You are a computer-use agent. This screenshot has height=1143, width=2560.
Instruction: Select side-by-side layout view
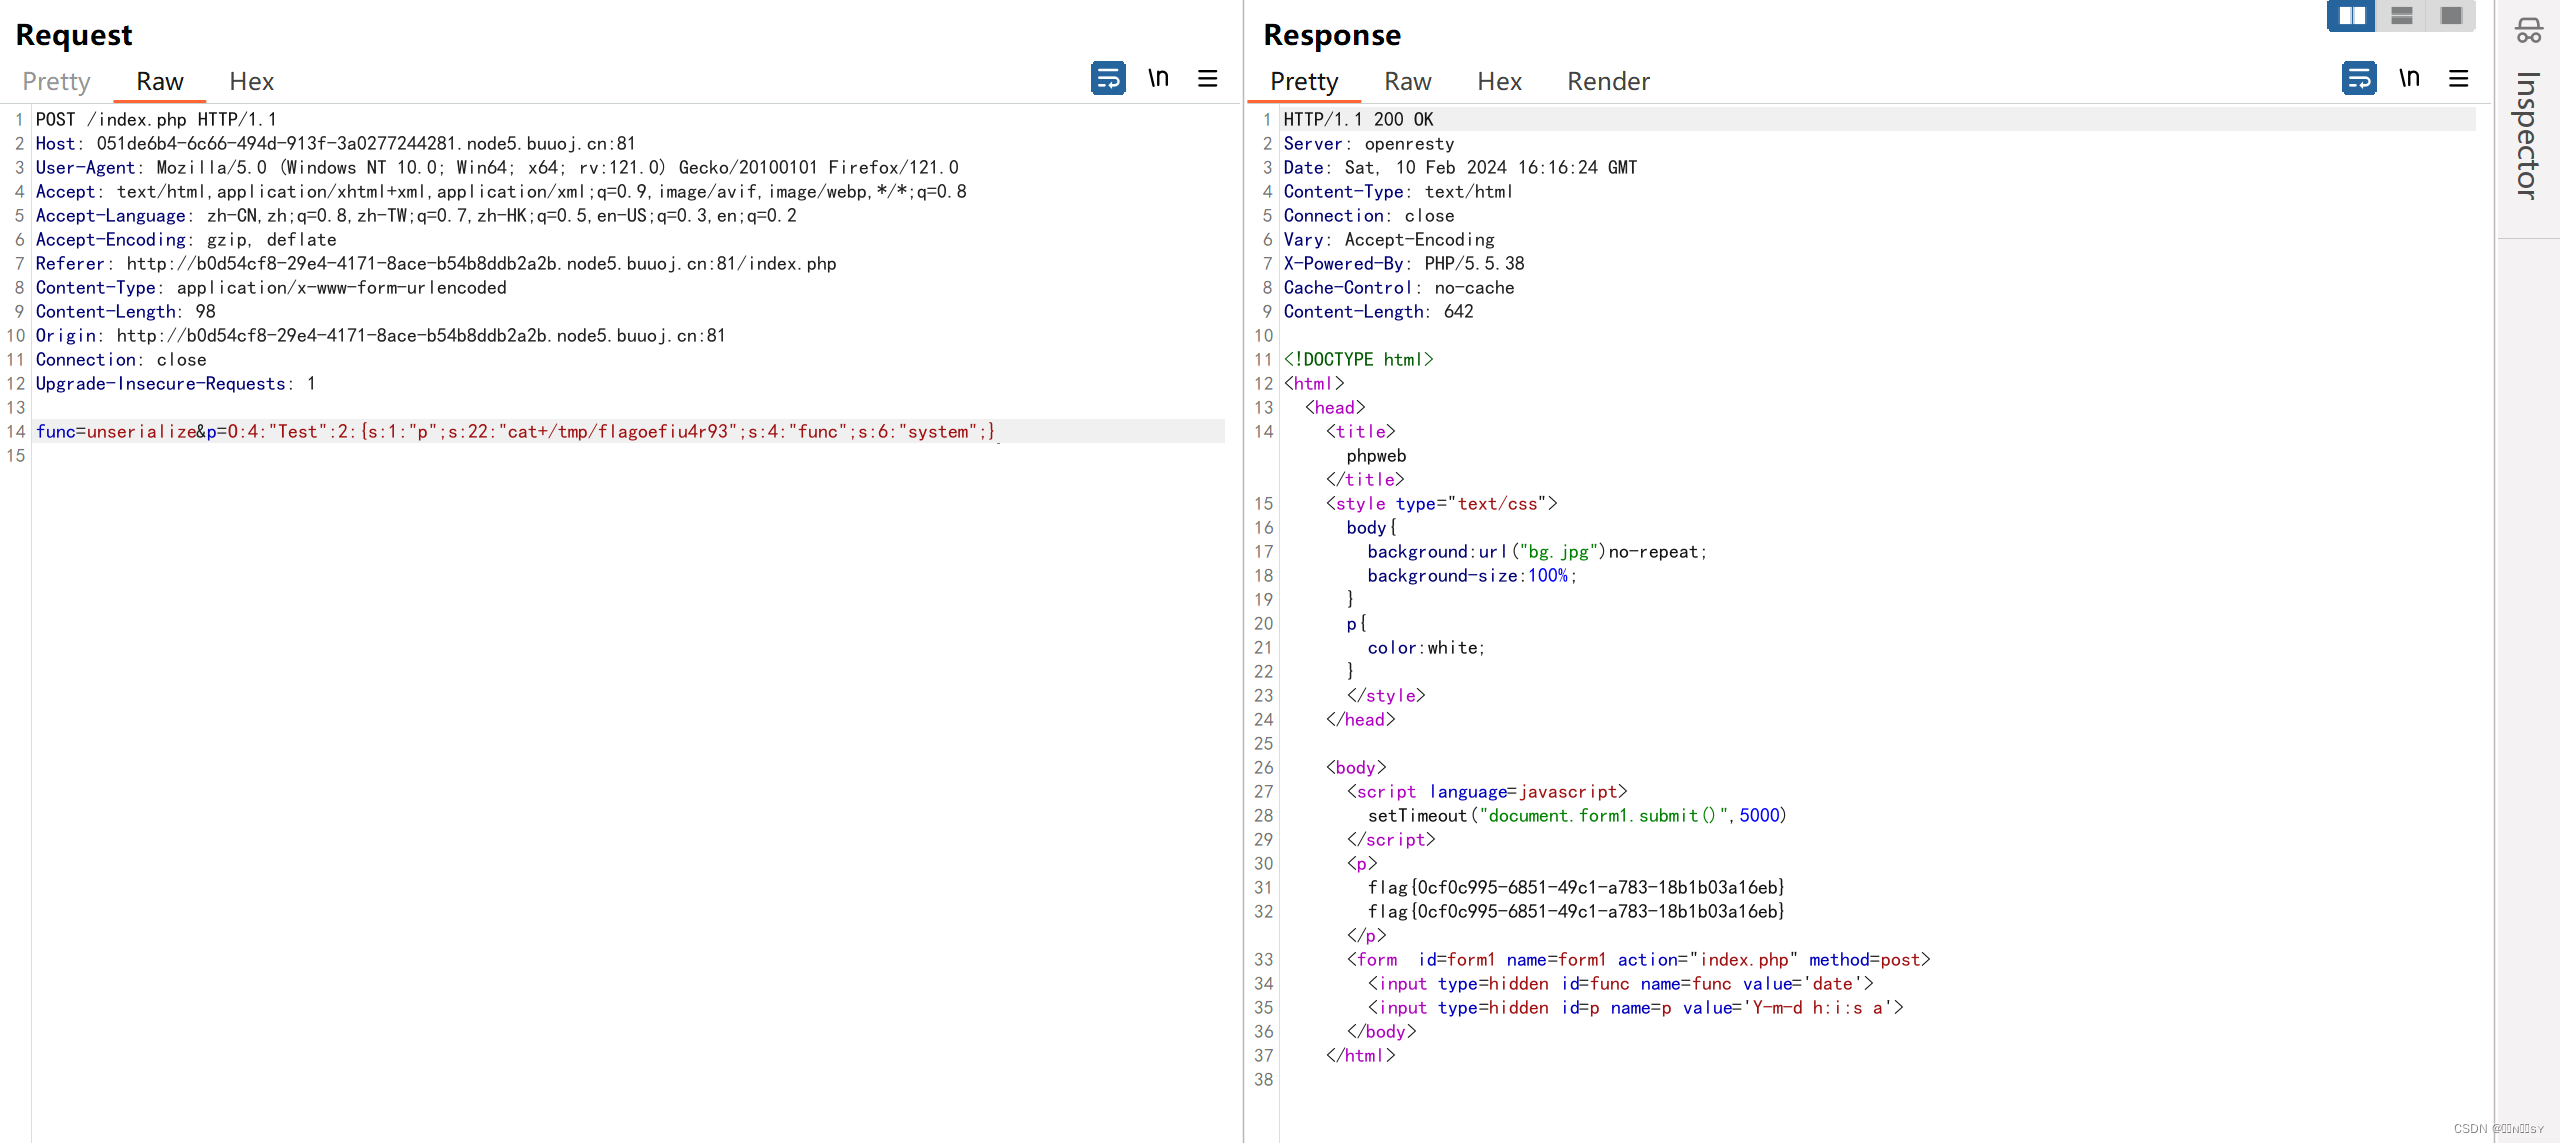[x=2352, y=16]
